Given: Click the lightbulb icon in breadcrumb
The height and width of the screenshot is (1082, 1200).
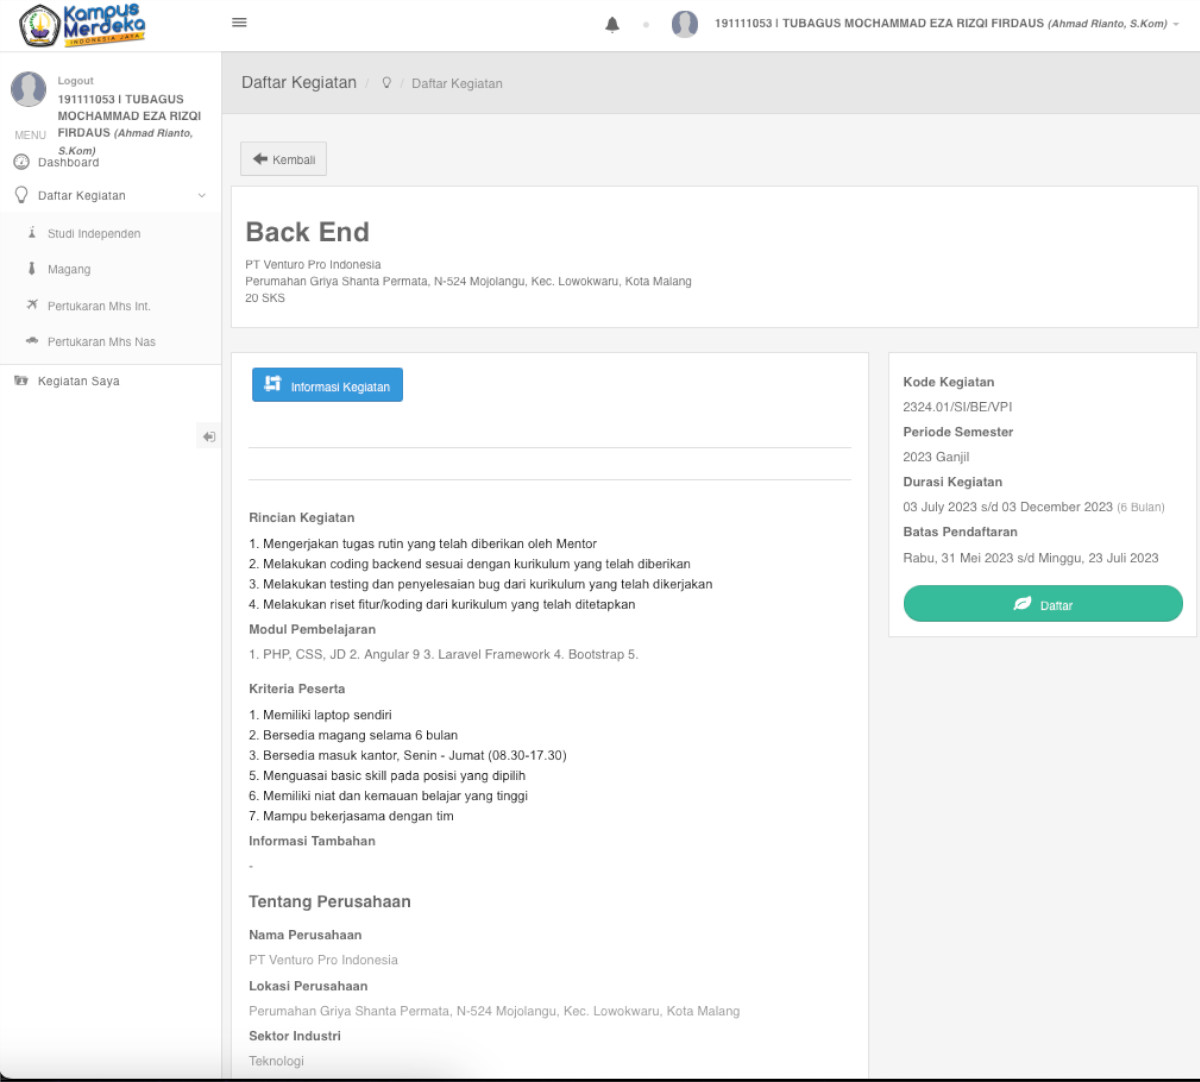Looking at the screenshot, I should click(387, 83).
